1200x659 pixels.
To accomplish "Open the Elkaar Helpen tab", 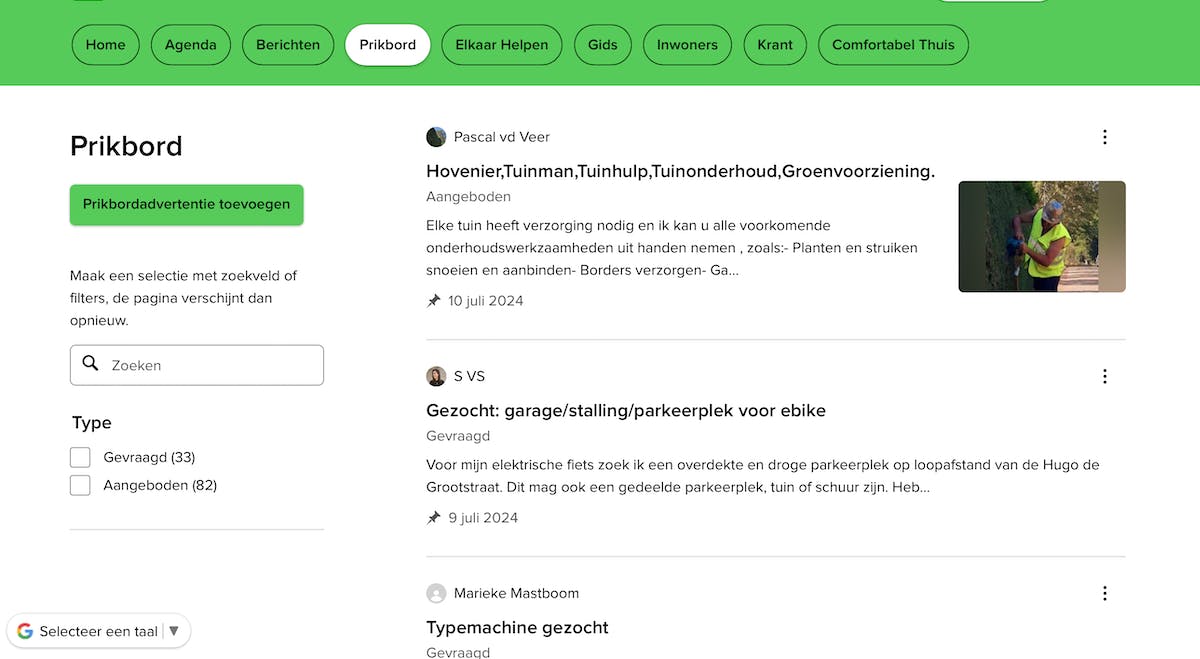I will 501,45.
